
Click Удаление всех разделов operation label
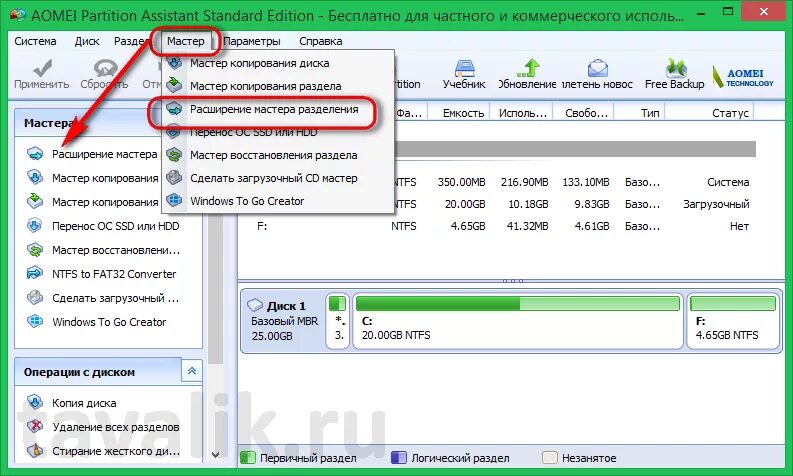point(116,427)
